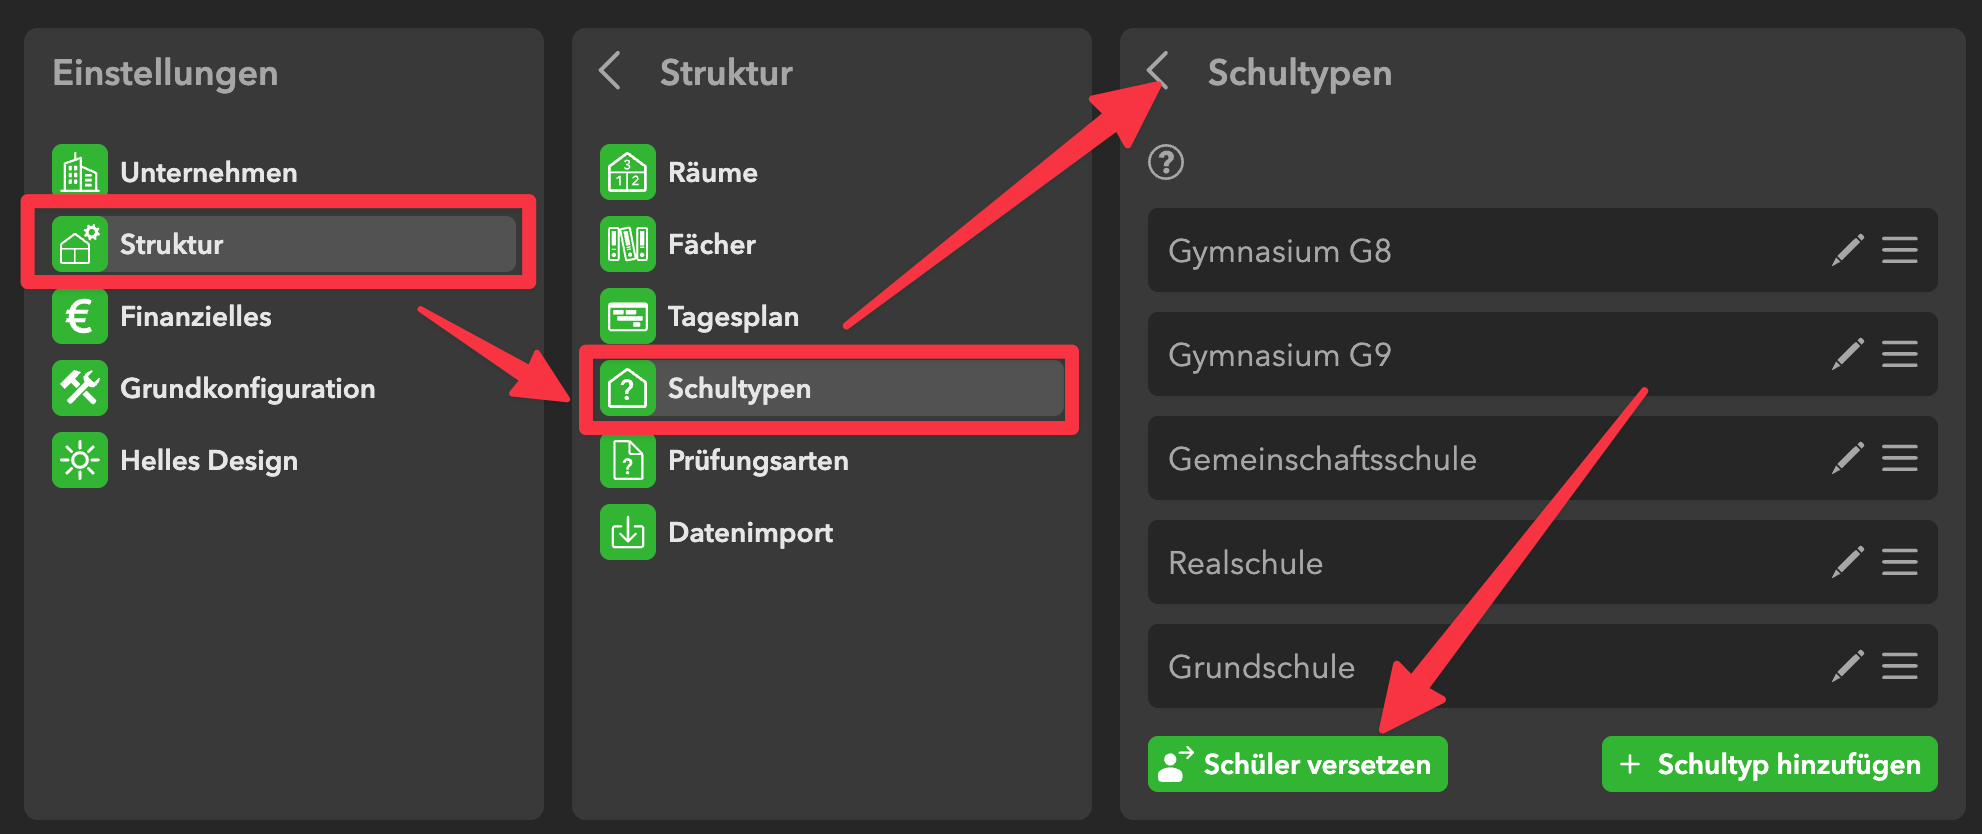
Task: Open the Schultypen menu entry
Action: tap(830, 388)
